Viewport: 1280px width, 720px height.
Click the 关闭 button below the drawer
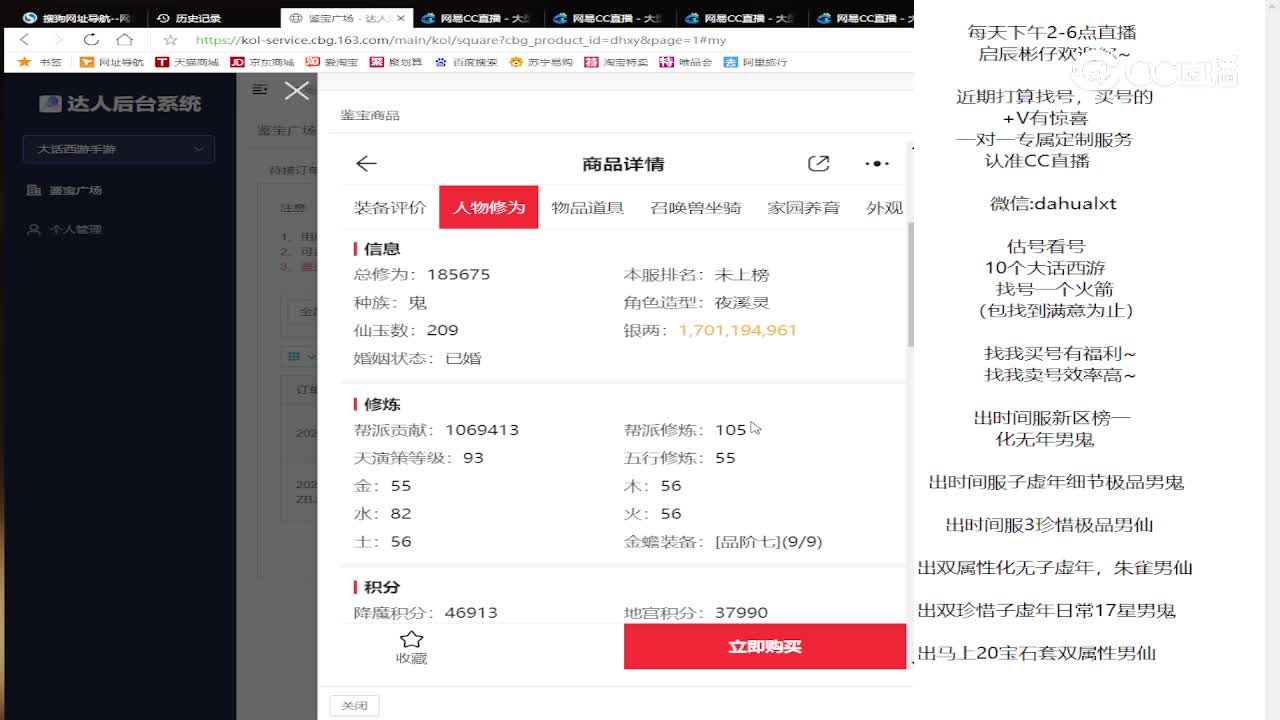pos(354,705)
